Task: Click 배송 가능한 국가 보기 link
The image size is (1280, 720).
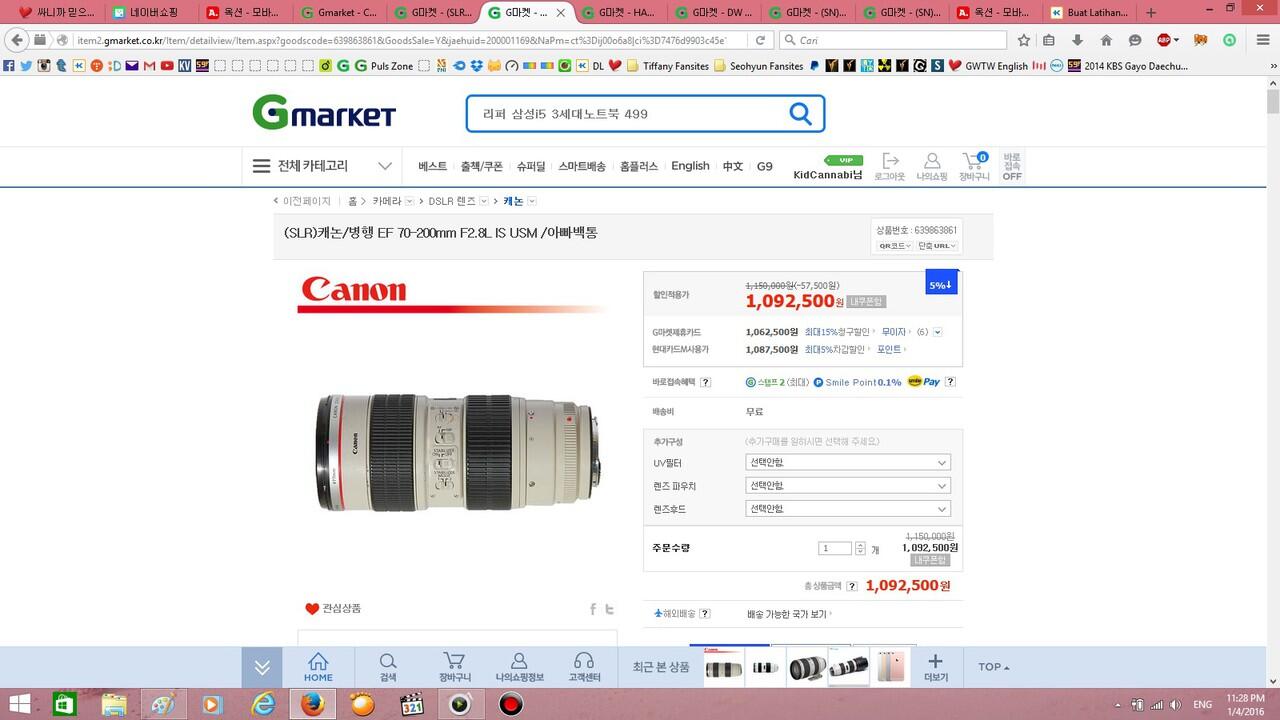Action: (x=787, y=614)
